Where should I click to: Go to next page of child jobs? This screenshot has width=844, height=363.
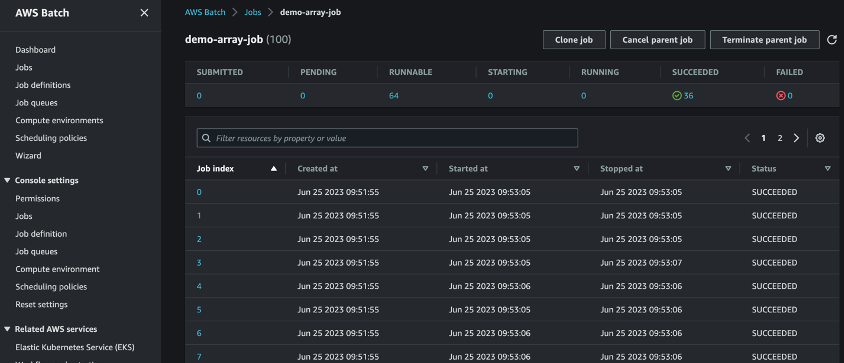(x=796, y=138)
